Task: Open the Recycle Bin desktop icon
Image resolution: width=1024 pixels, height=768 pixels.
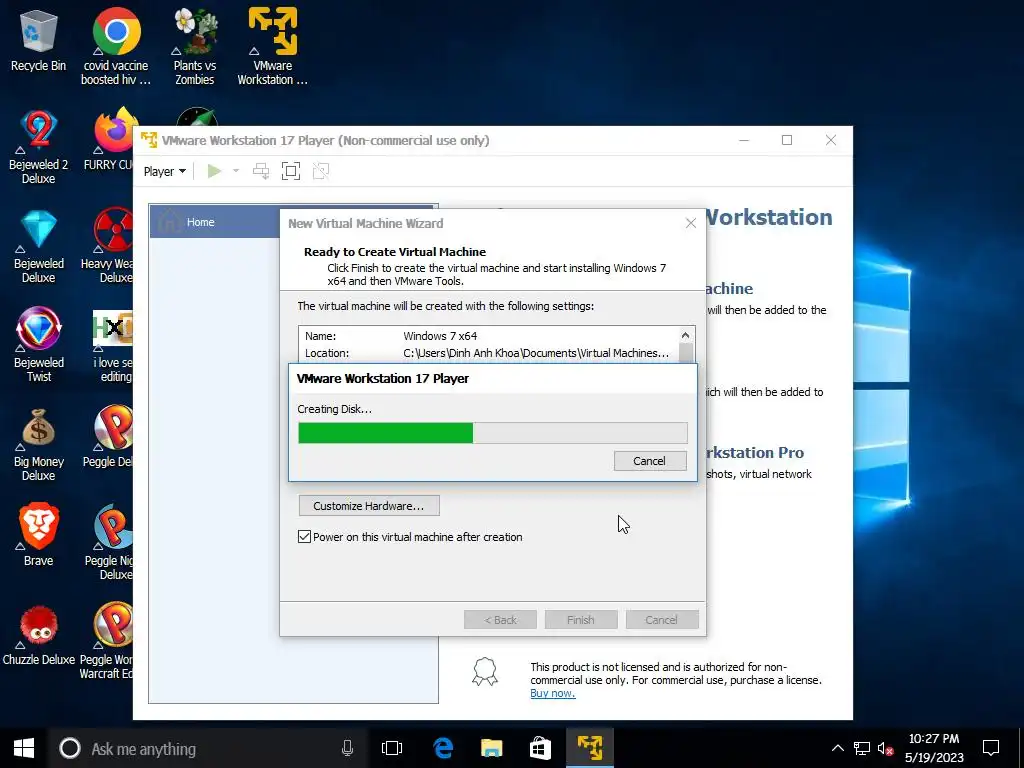Action: tap(38, 40)
